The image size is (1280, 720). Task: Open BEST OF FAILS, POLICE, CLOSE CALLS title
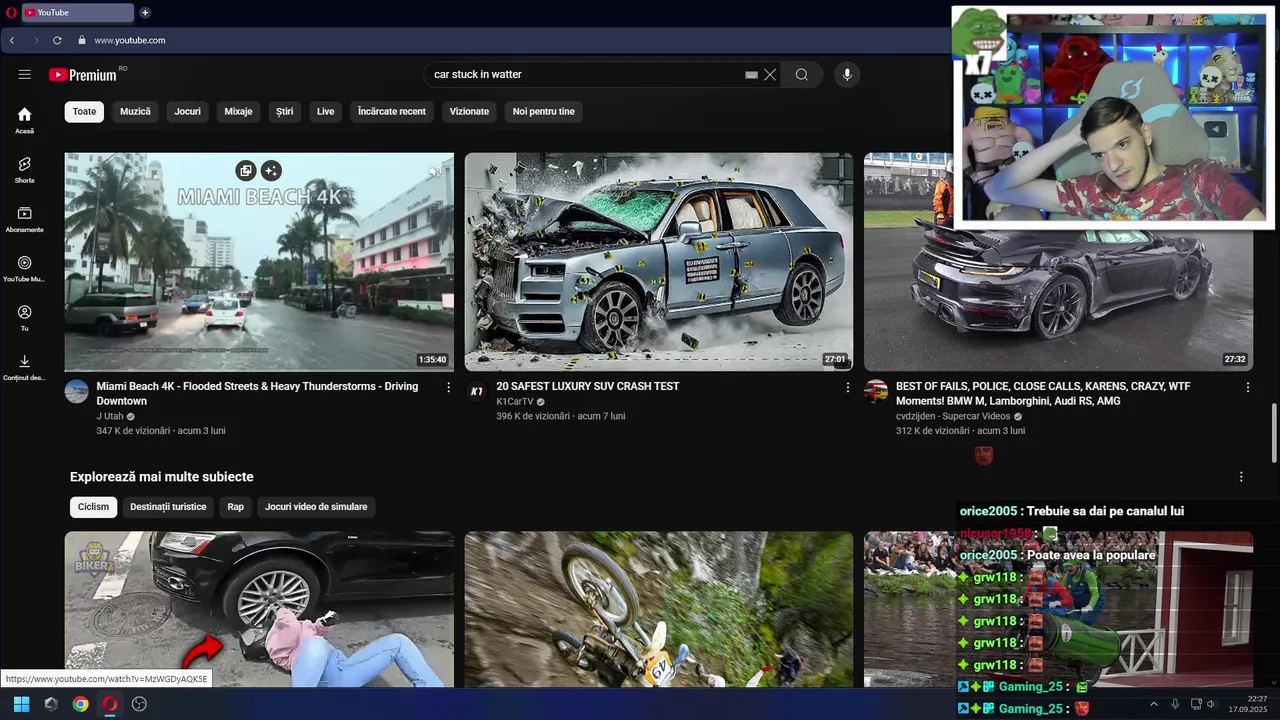1043,393
